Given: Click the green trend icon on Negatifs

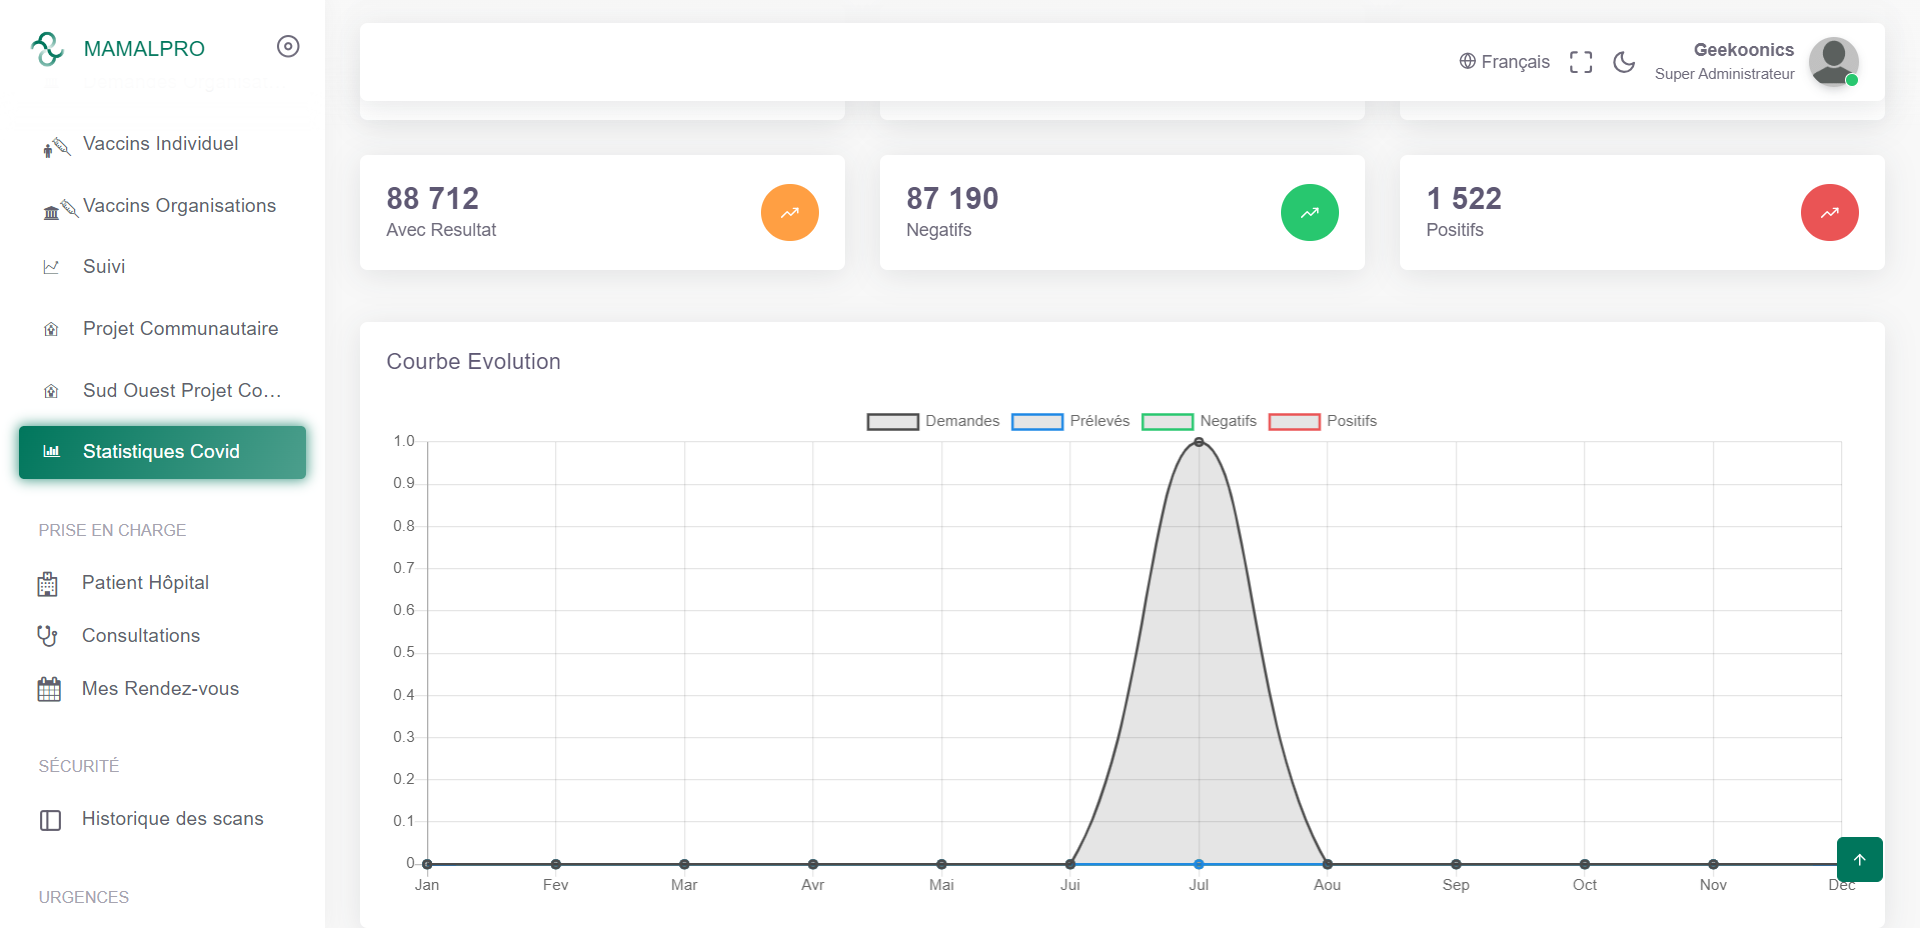Looking at the screenshot, I should 1310,213.
